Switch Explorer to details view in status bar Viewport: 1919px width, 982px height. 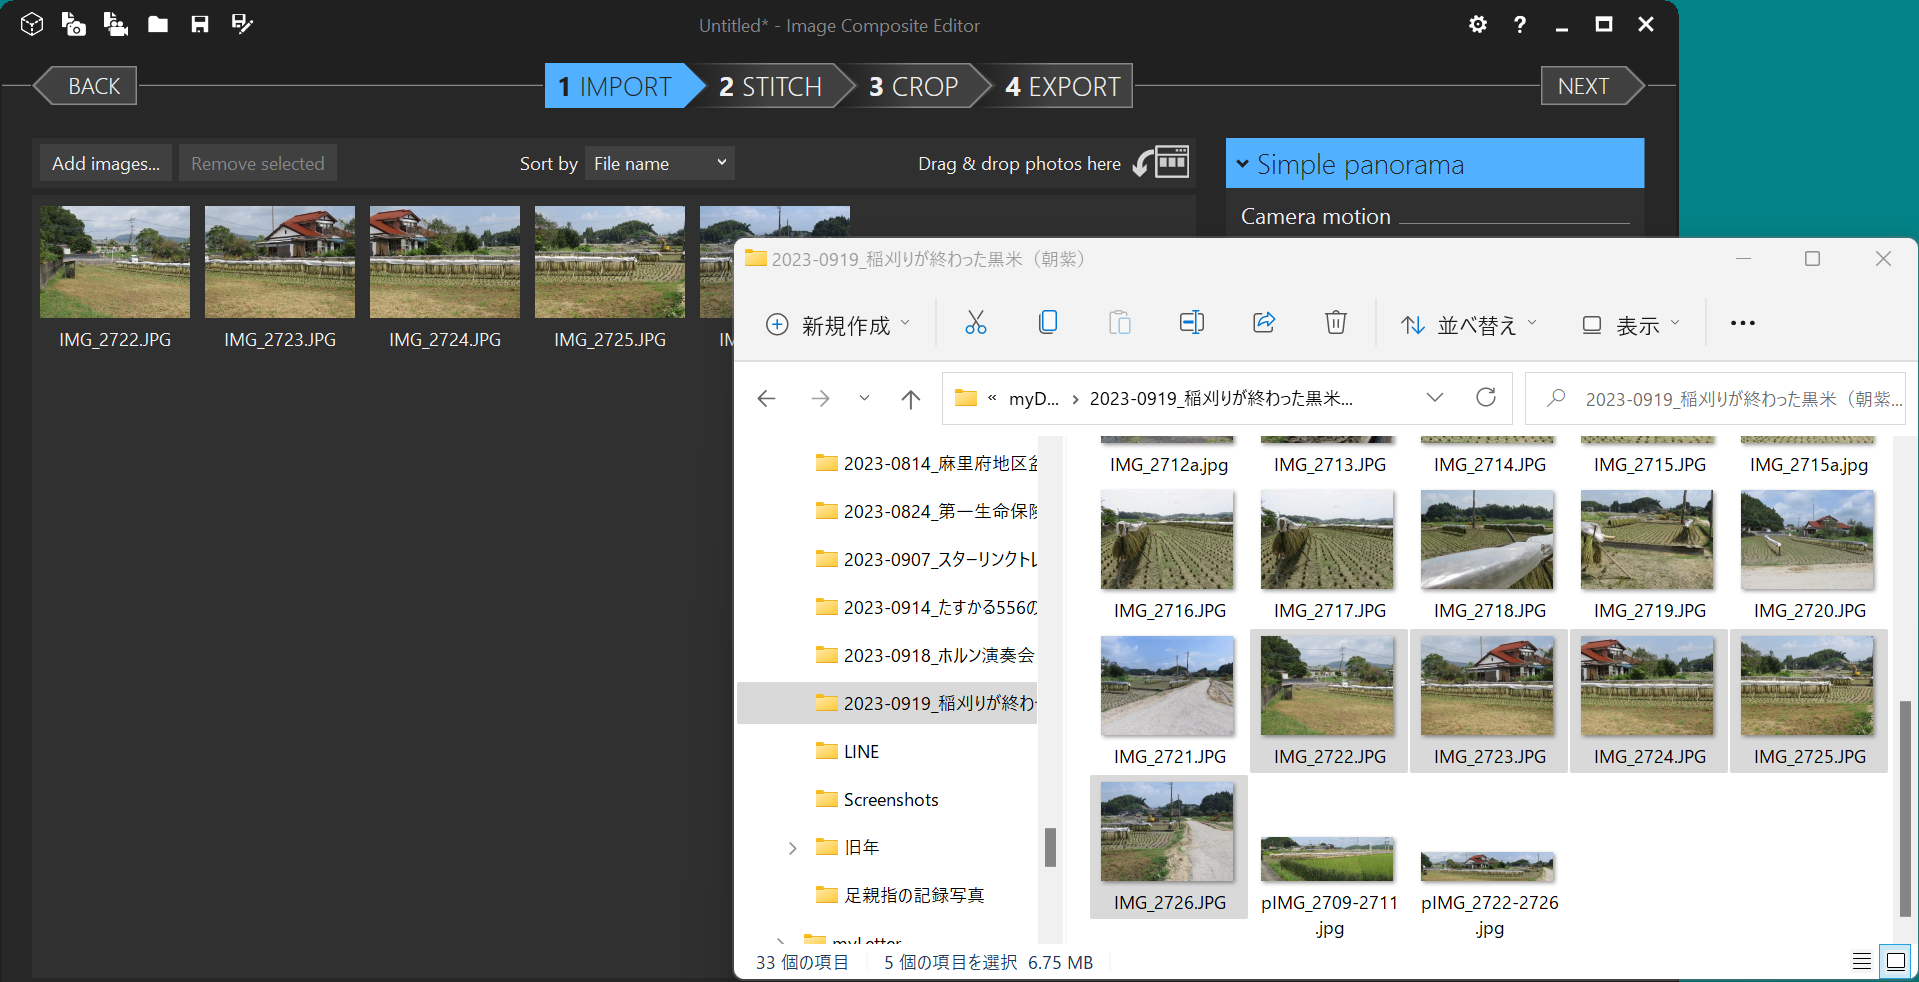click(x=1861, y=961)
